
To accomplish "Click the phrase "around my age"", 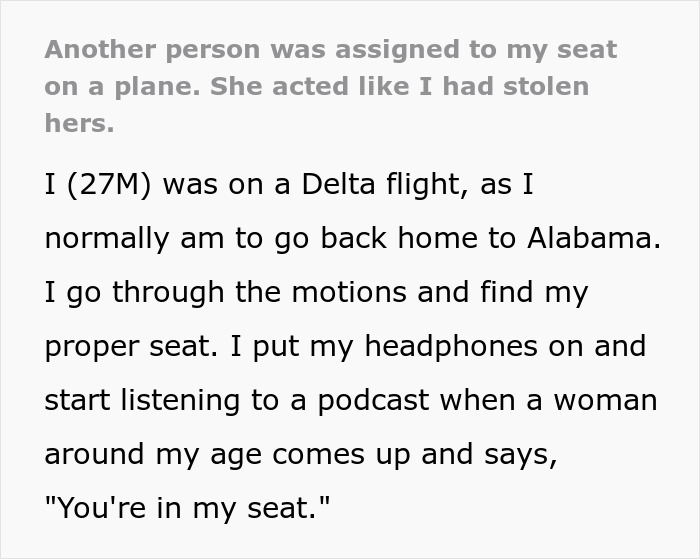I will pos(165,455).
